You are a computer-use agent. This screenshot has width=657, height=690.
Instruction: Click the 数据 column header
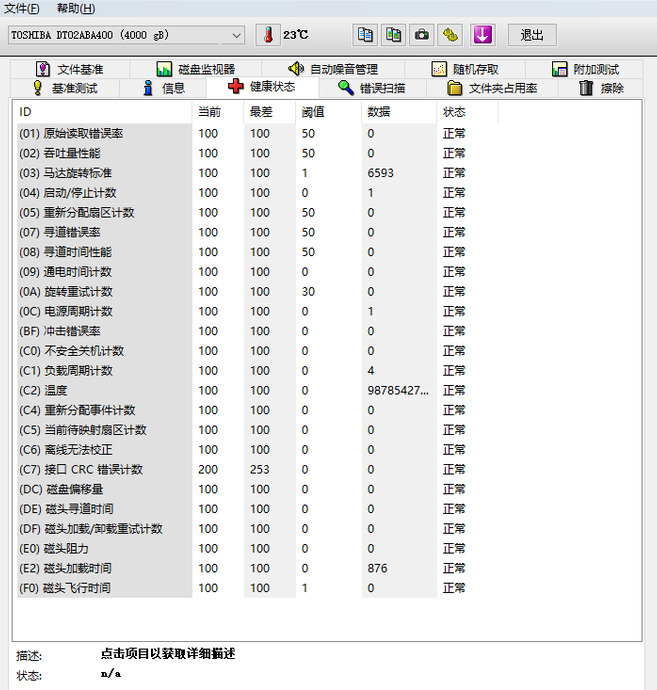[399, 112]
